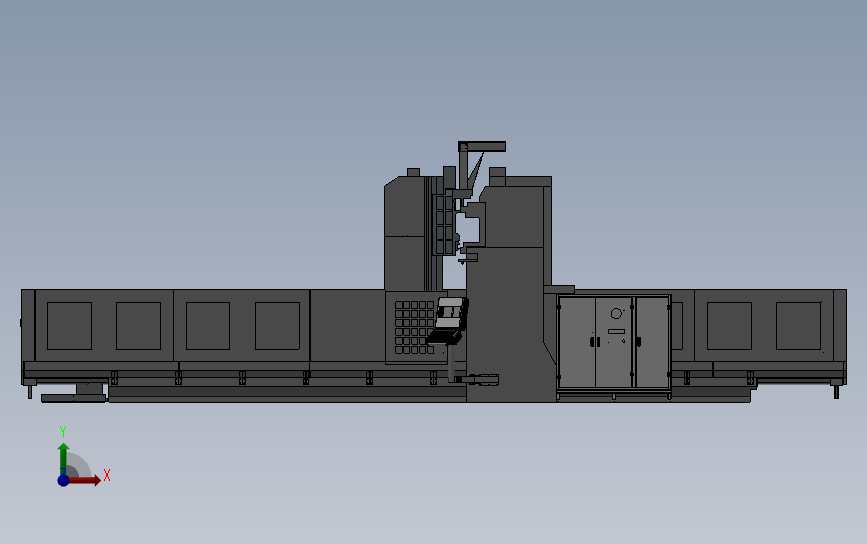This screenshot has height=544, width=867.
Task: Select the overhead arm on top of the column
Action: pyautogui.click(x=482, y=147)
